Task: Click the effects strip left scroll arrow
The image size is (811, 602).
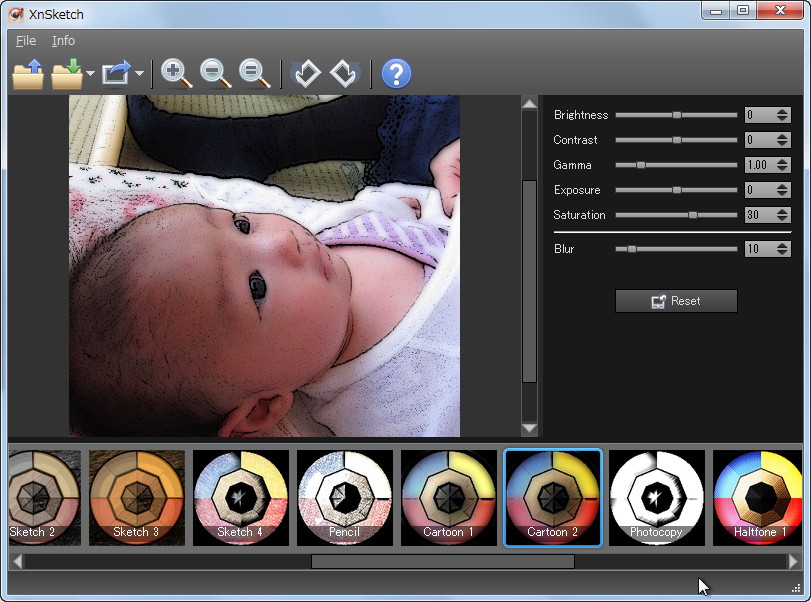Action: (17, 561)
